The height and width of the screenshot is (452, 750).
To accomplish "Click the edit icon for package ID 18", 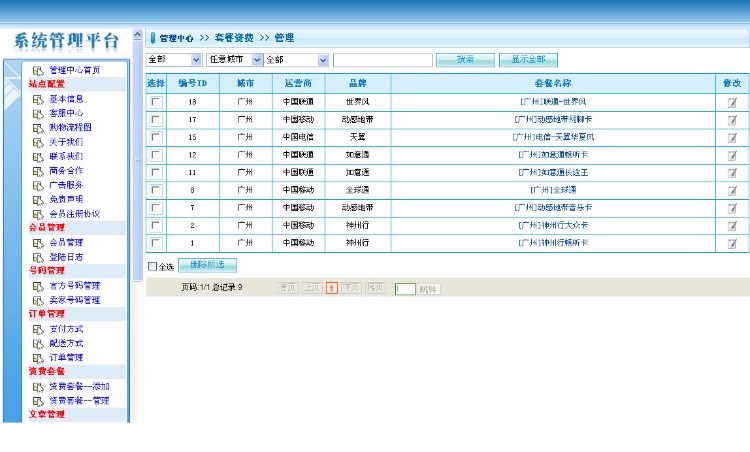I will [732, 102].
